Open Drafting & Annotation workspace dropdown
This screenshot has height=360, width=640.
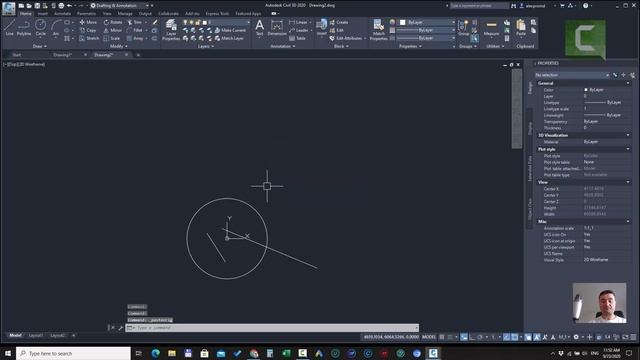pyautogui.click(x=120, y=6)
